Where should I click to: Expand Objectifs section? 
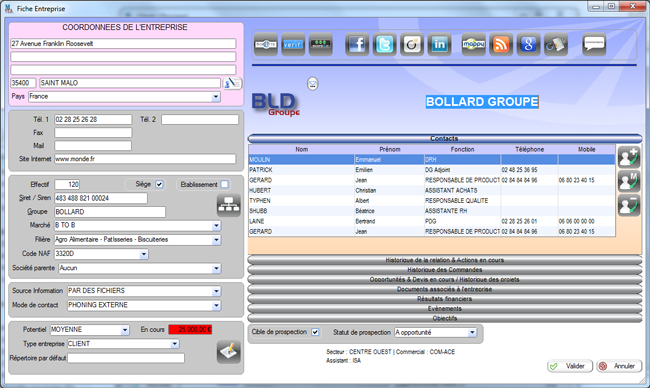click(x=445, y=318)
